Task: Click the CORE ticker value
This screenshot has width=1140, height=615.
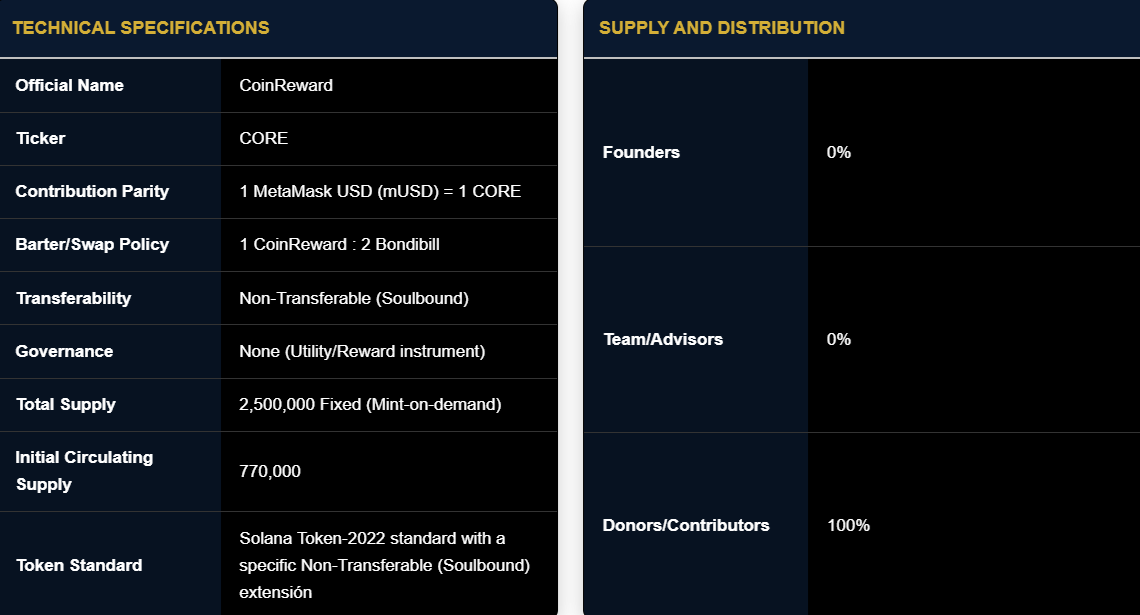Action: pyautogui.click(x=264, y=139)
